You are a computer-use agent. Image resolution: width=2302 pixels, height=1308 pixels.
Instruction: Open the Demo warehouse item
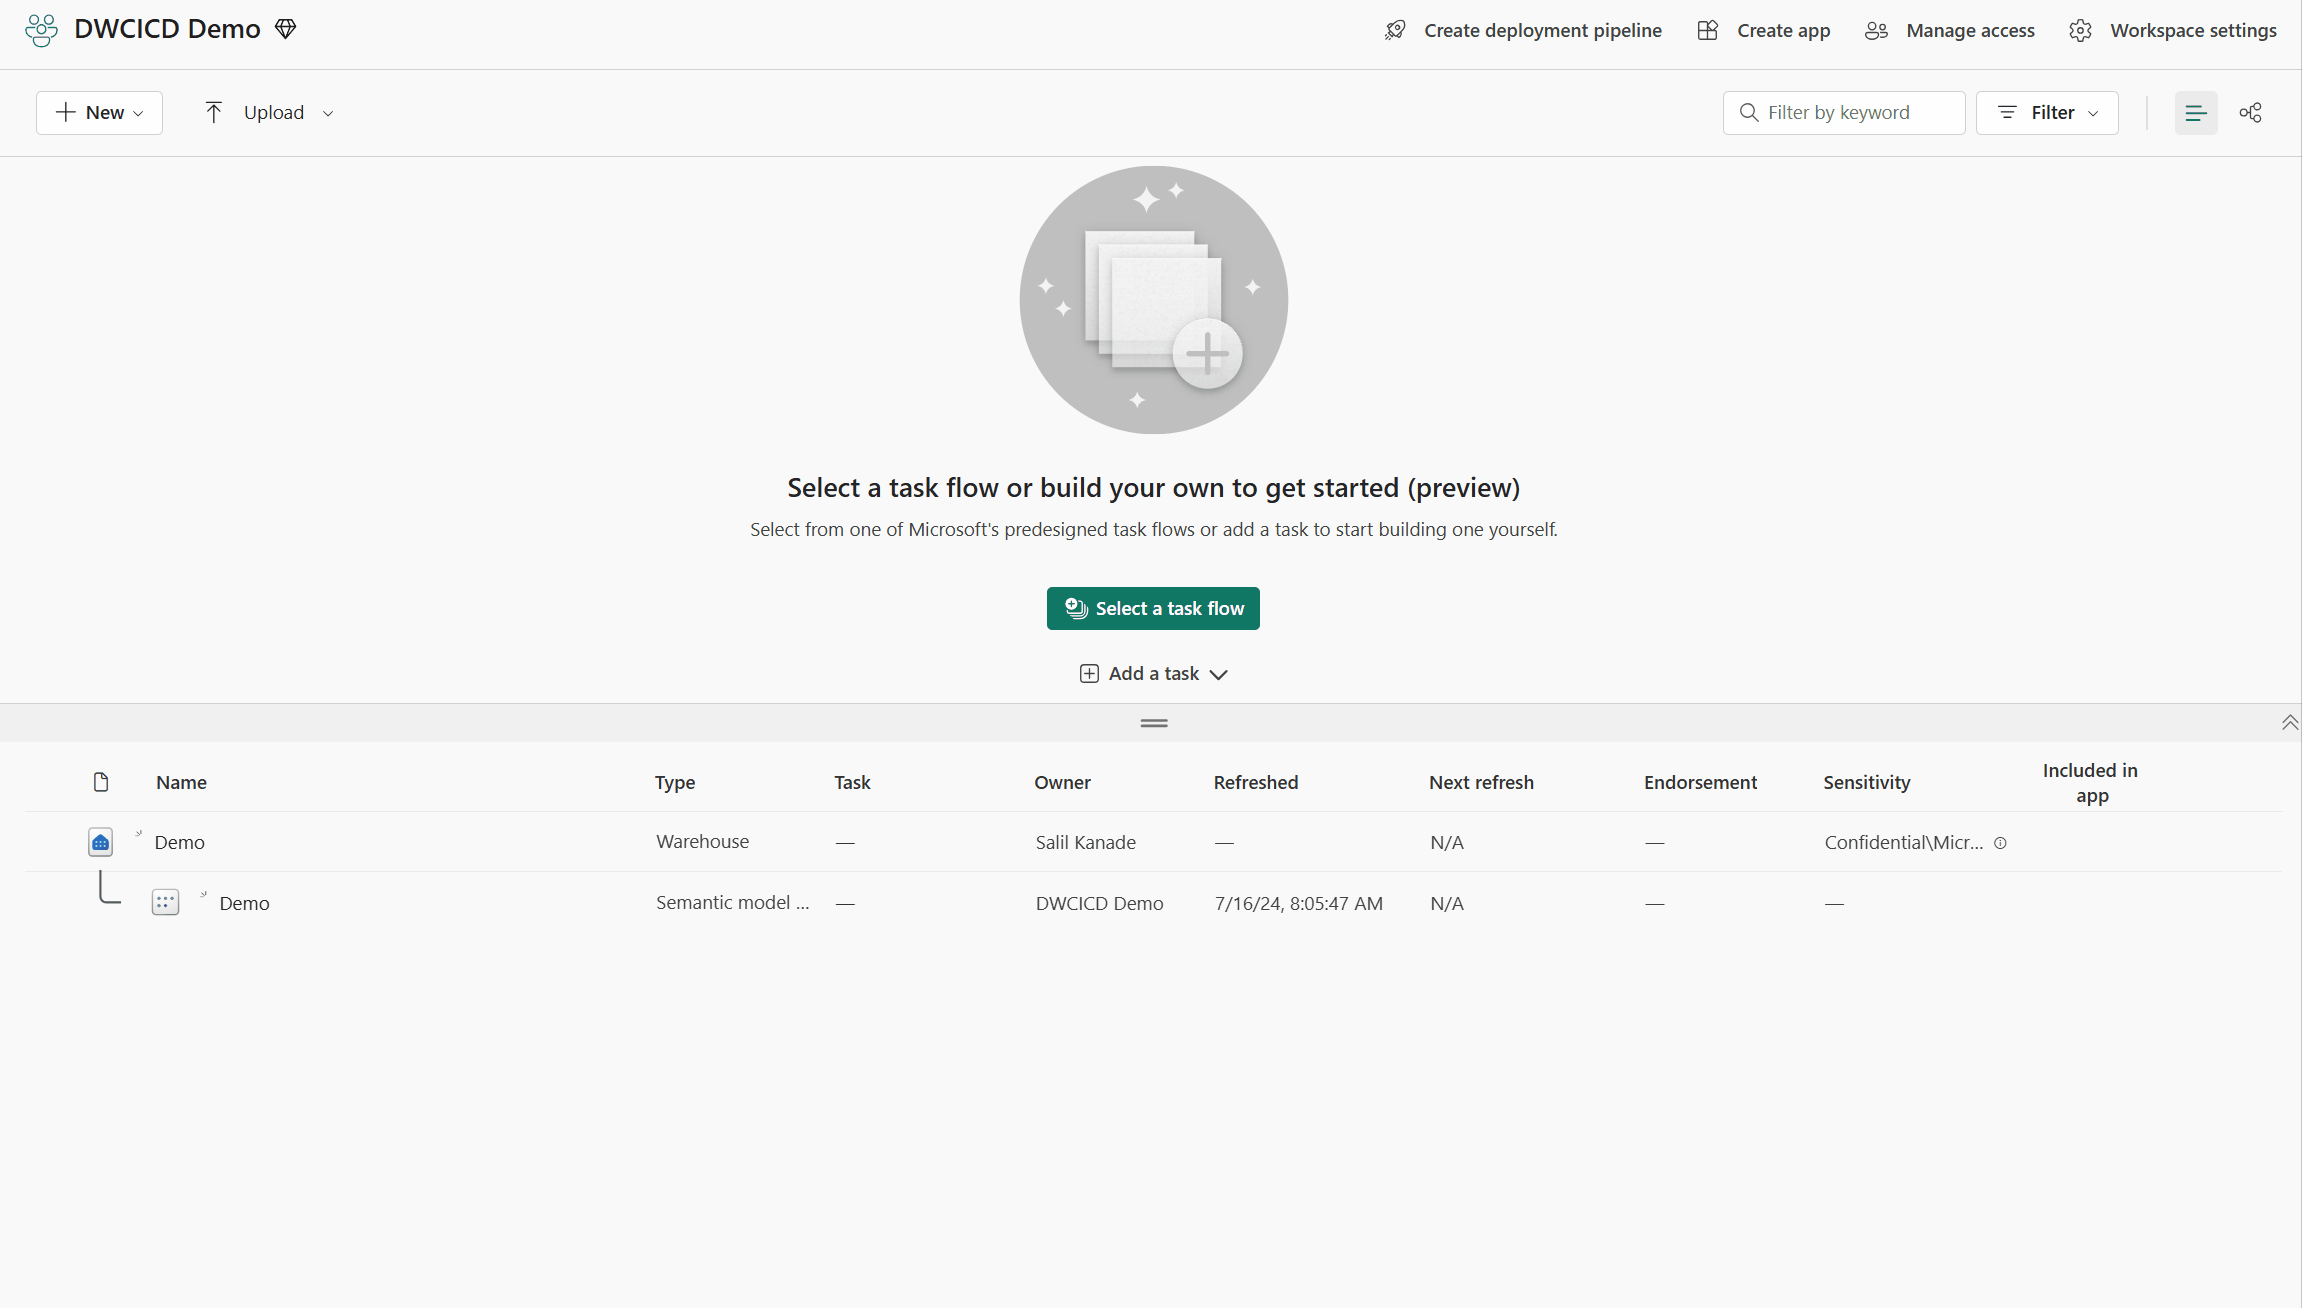179,842
